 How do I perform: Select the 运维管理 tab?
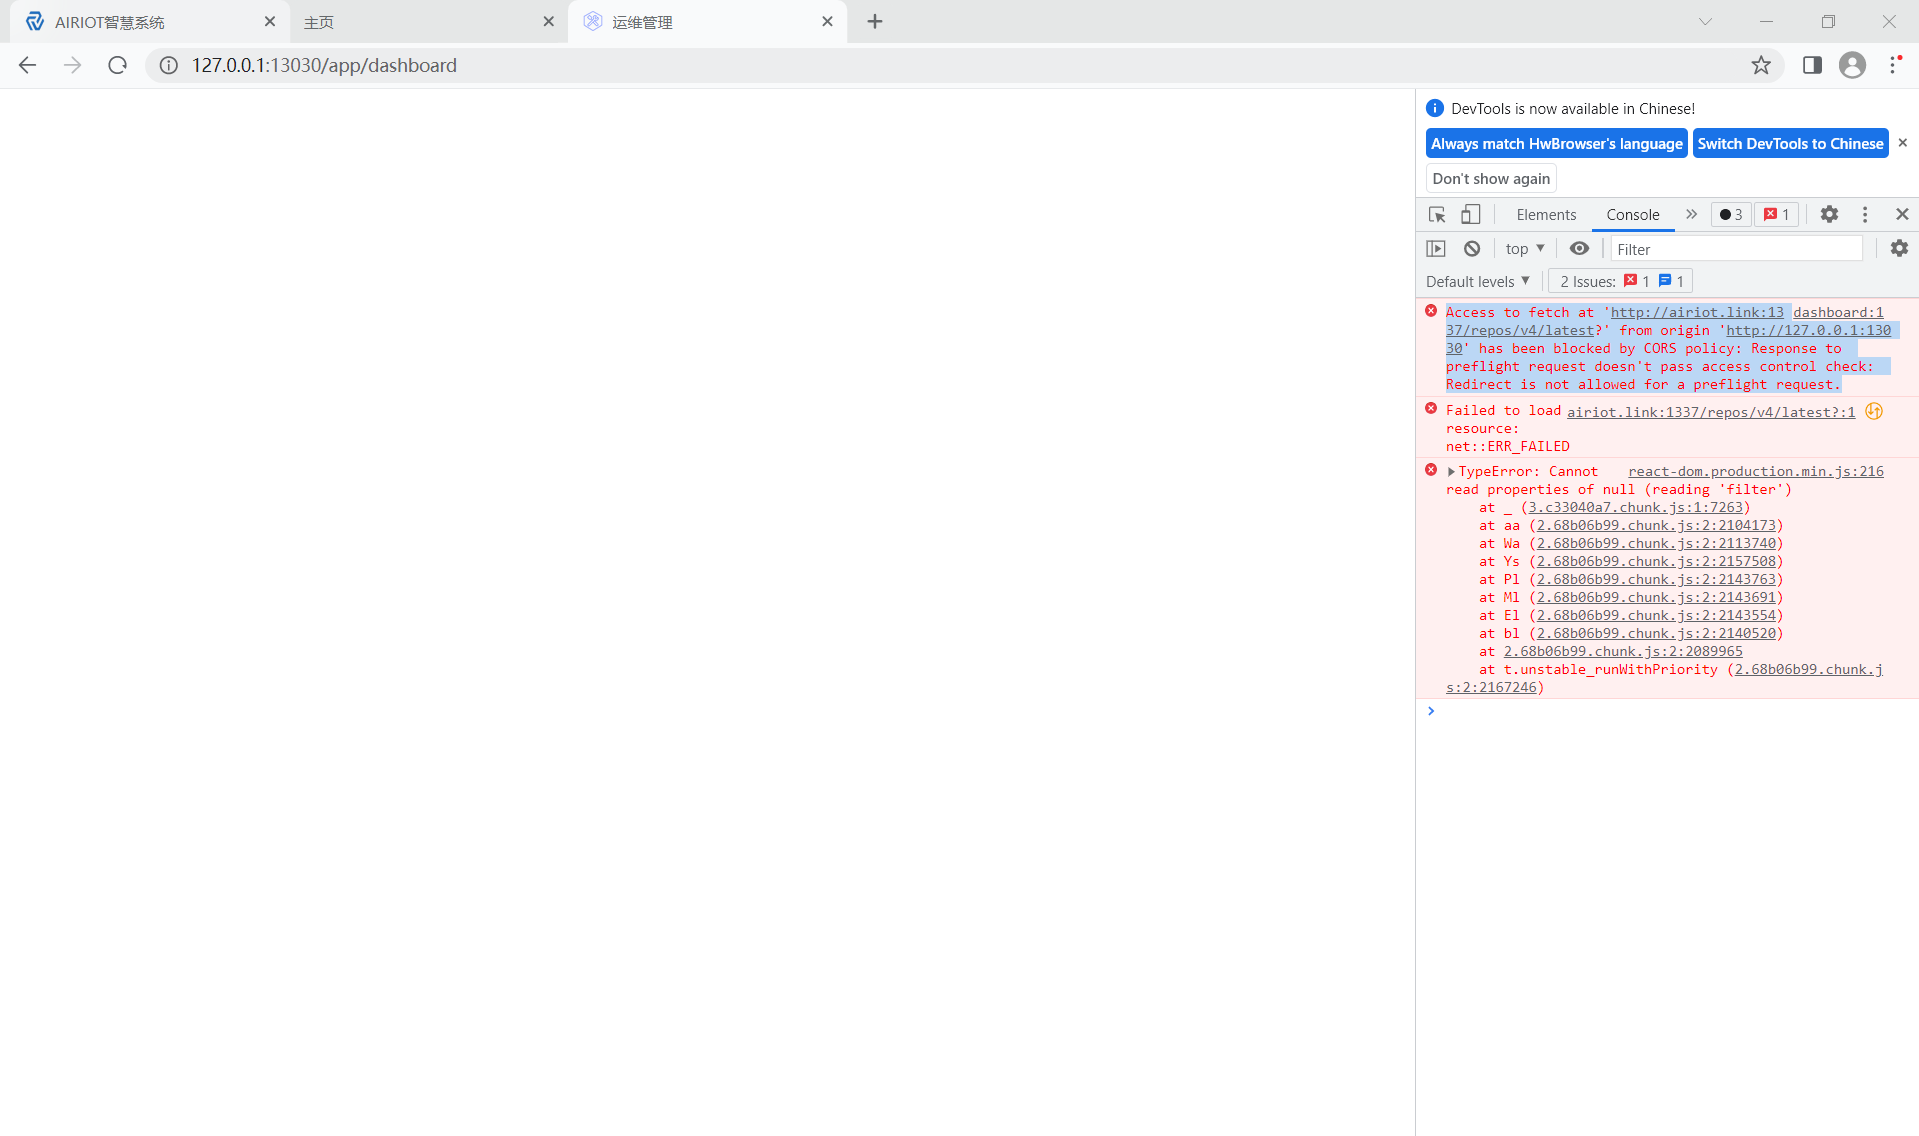[707, 22]
